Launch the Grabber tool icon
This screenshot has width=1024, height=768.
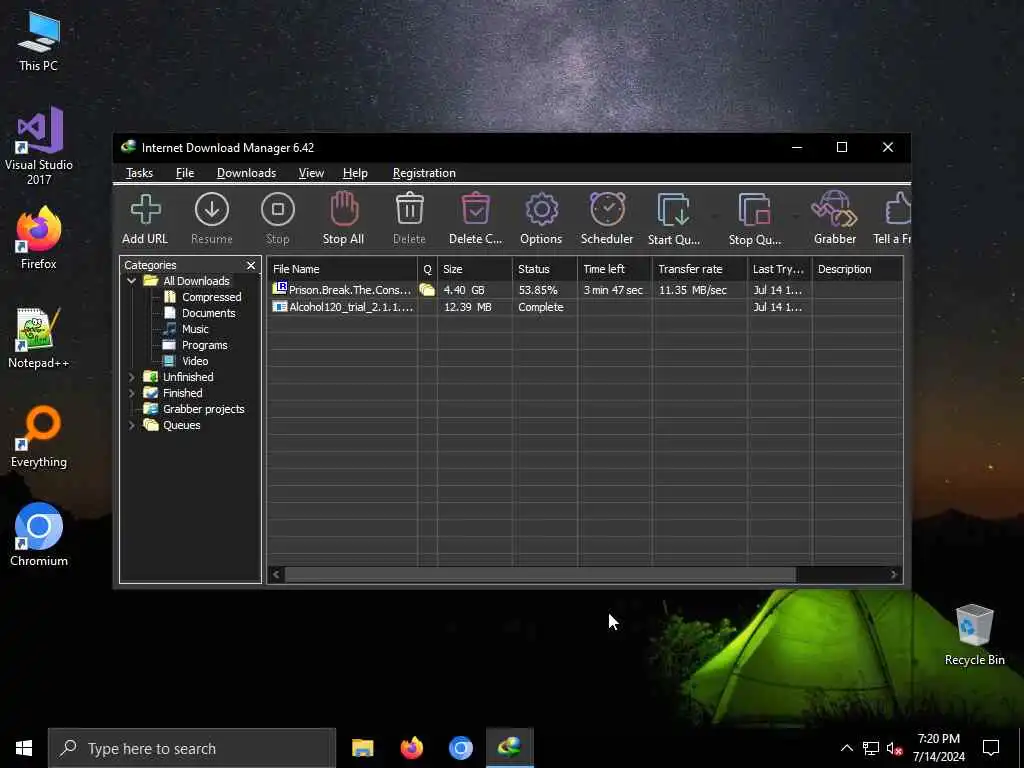[834, 209]
